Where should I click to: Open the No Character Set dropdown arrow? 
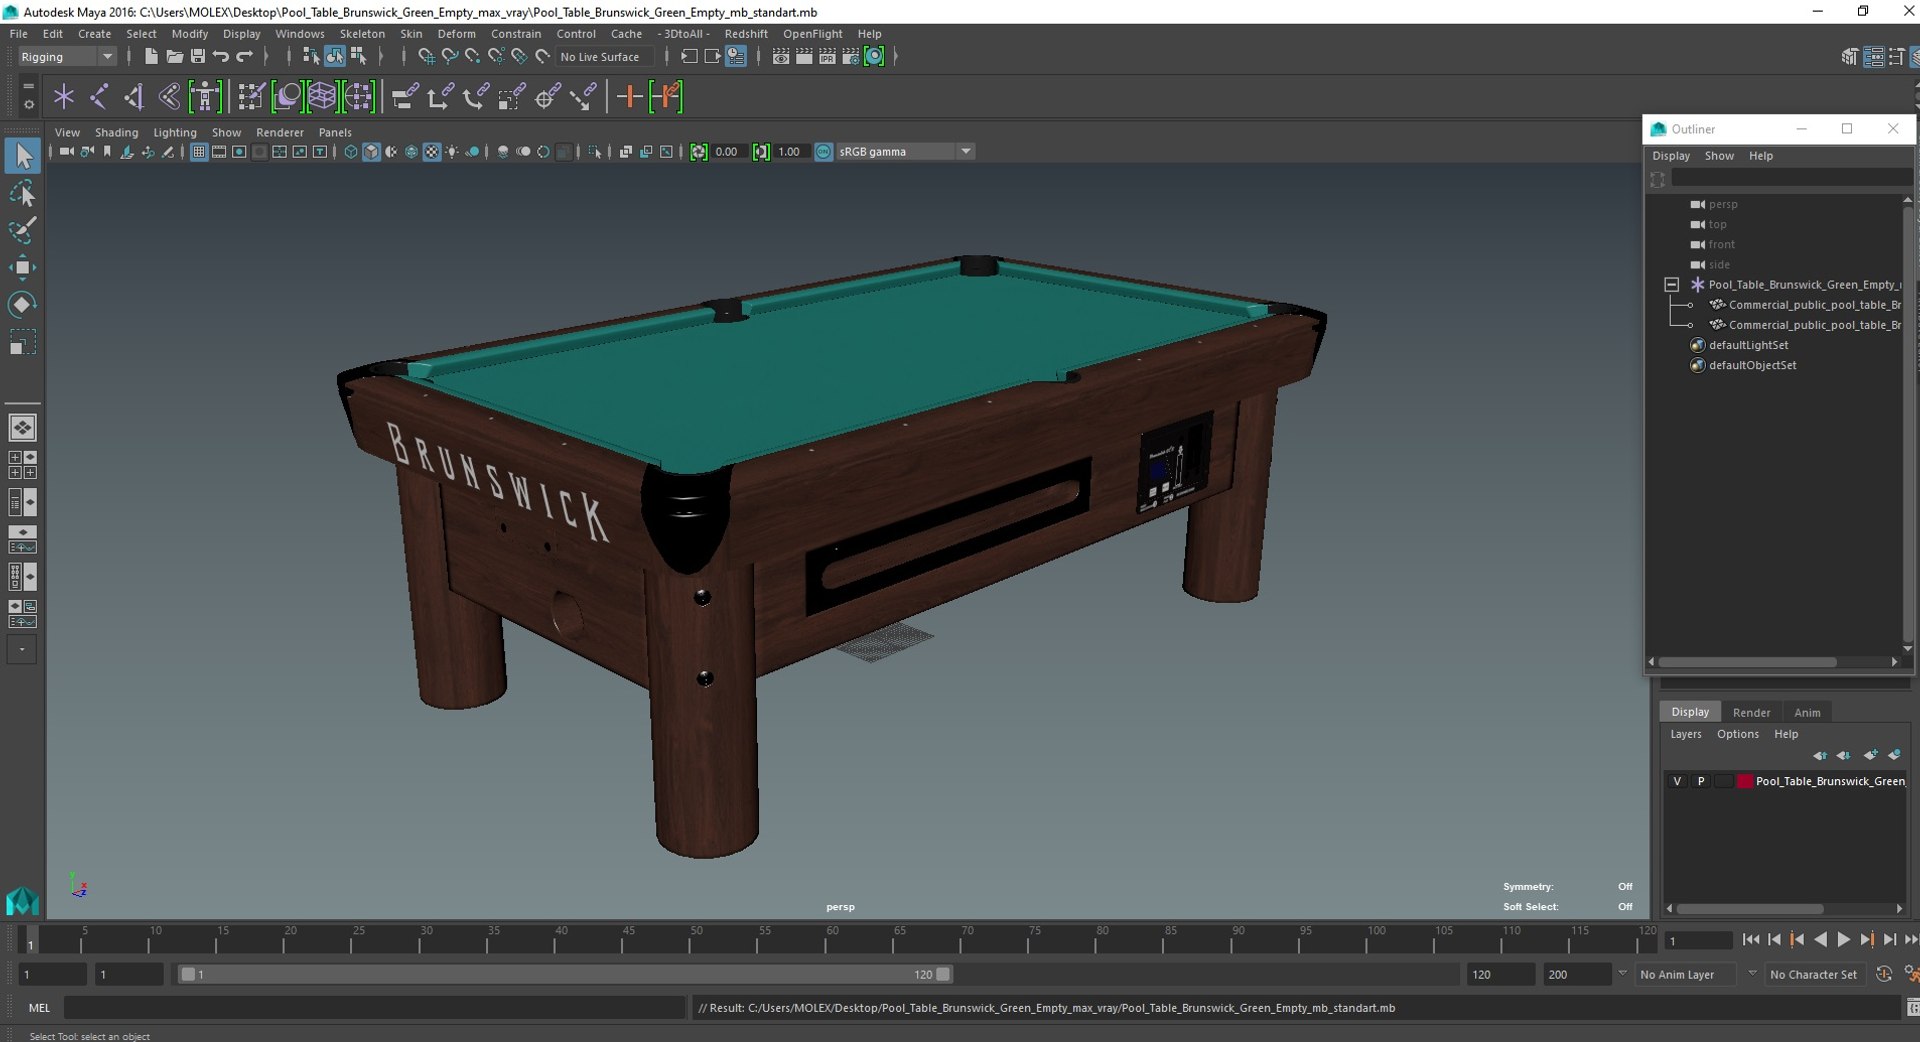pyautogui.click(x=1752, y=973)
